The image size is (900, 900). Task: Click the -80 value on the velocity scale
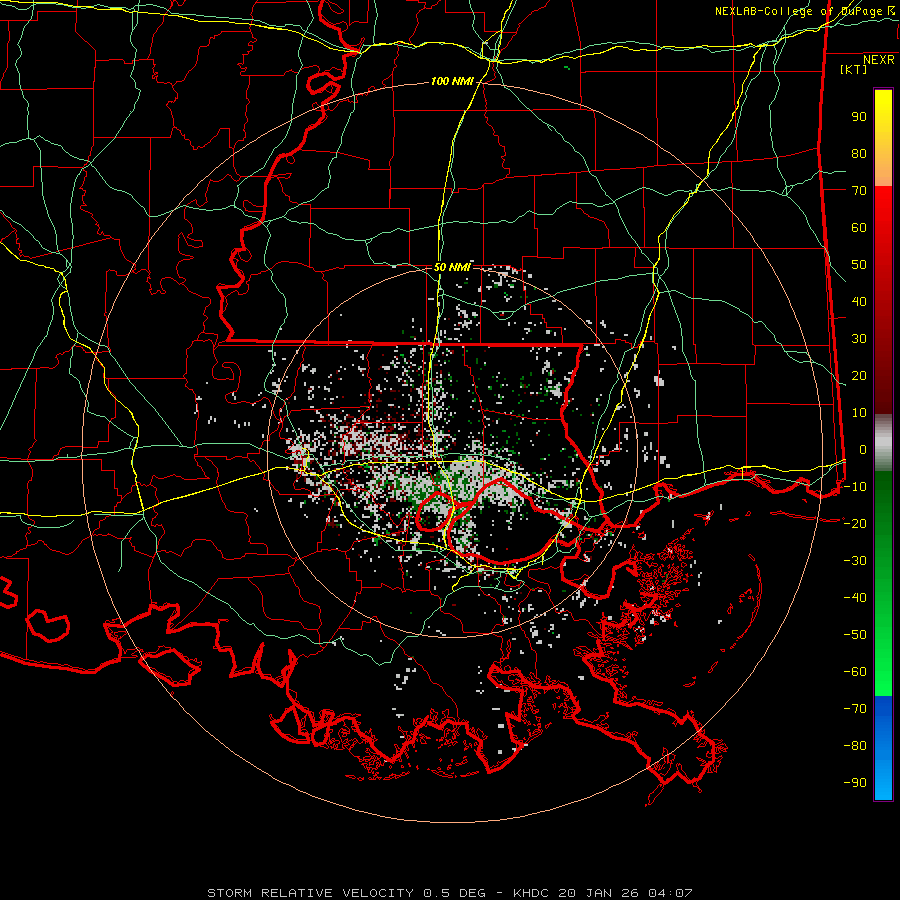855,746
